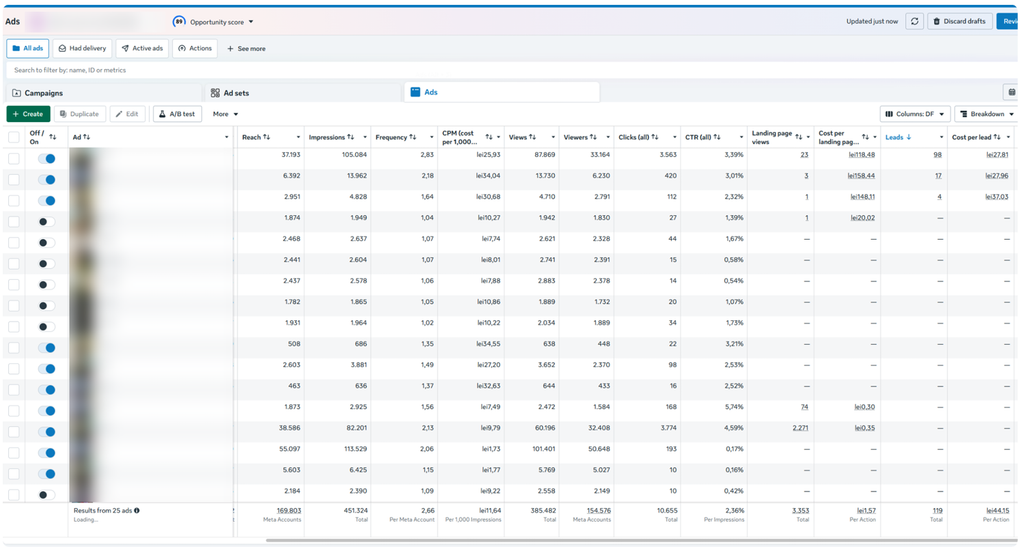Sort table by Viewers column

pyautogui.click(x=593, y=137)
